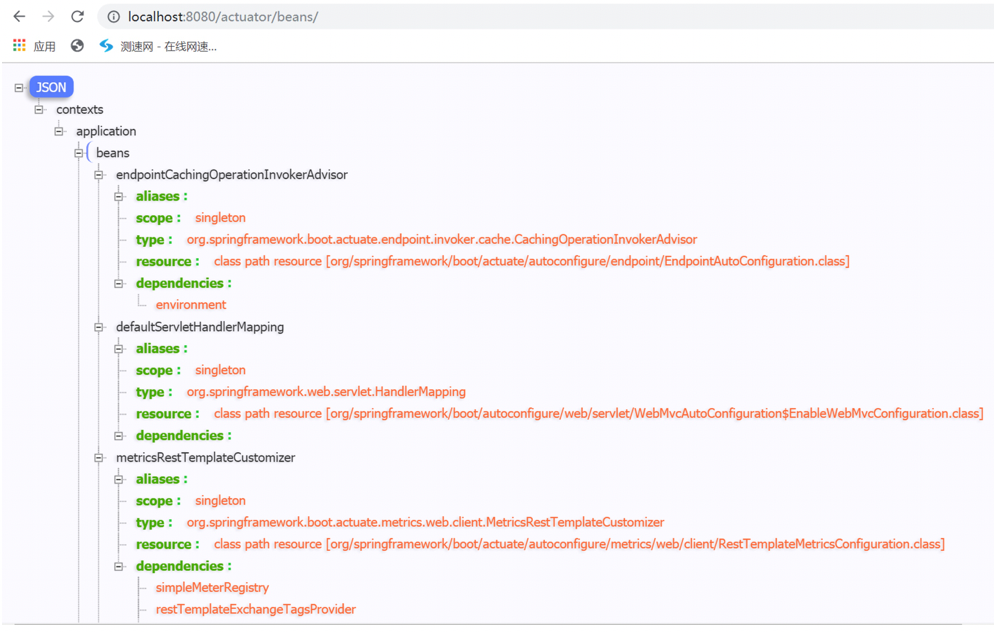Collapse metricsRestTemplateCustomizer bean

(x=99, y=458)
